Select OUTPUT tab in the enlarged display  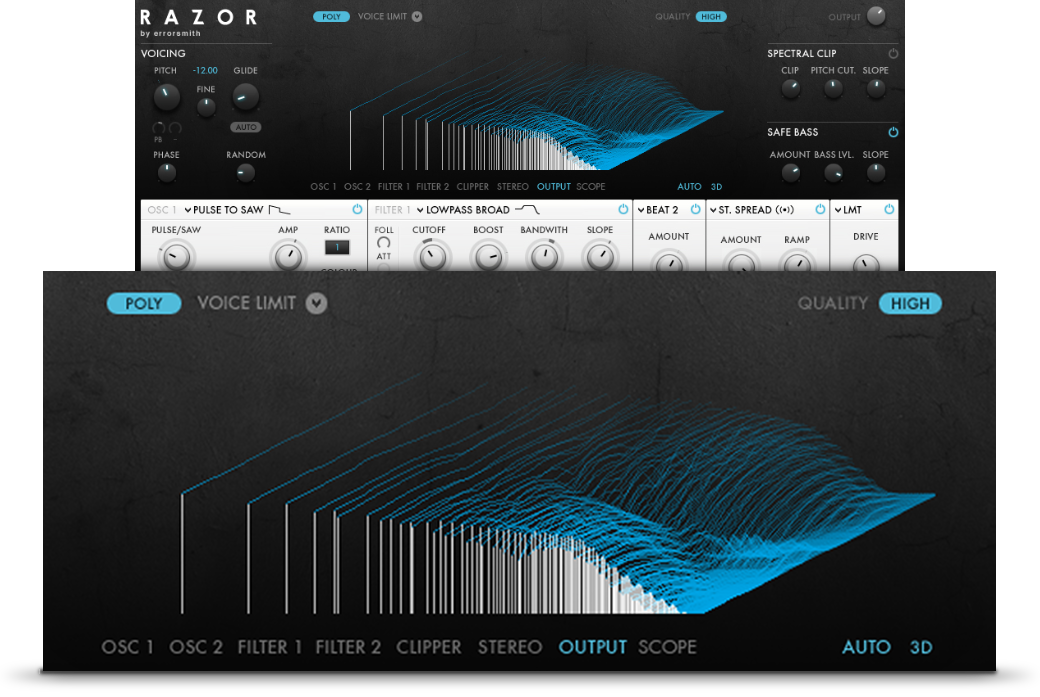pyautogui.click(x=592, y=647)
